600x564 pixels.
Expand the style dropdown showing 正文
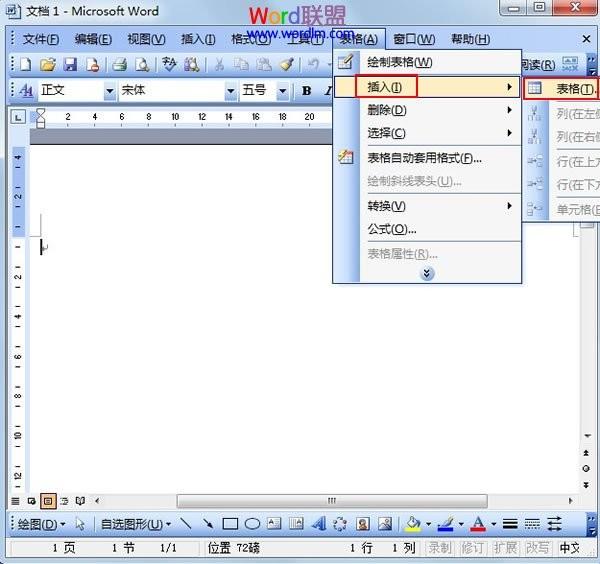pos(109,91)
